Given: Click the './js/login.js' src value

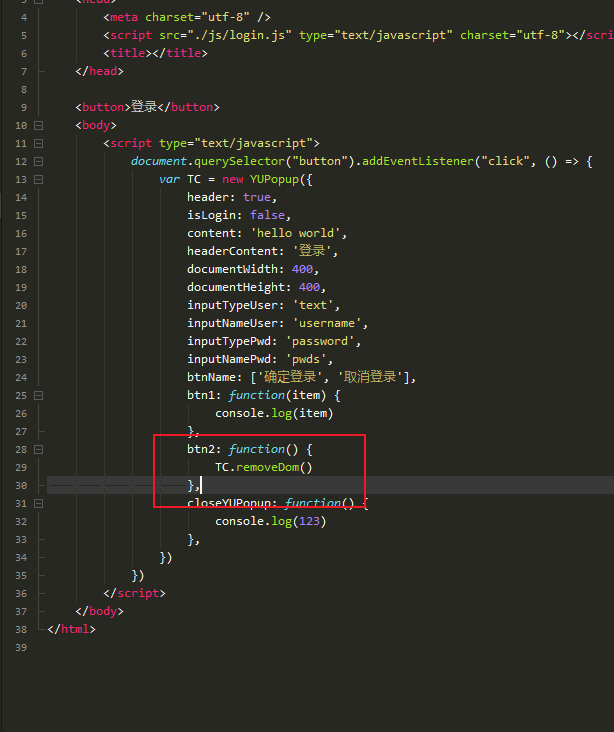Looking at the screenshot, I should pyautogui.click(x=240, y=35).
